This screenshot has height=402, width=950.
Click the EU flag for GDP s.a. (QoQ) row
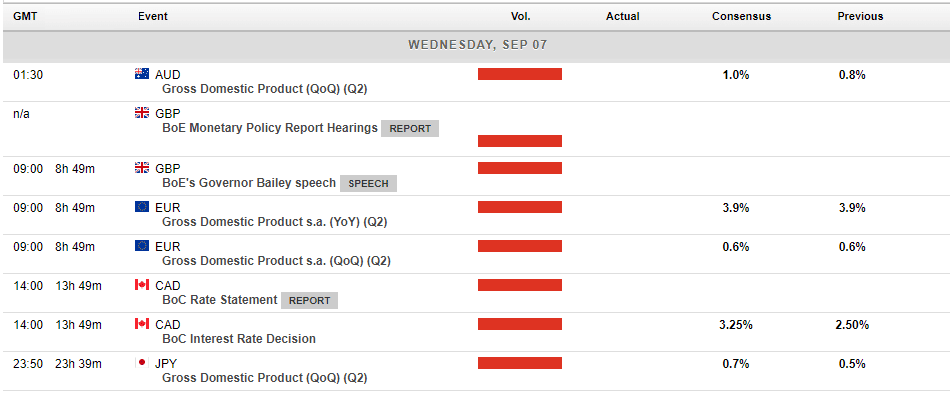(x=141, y=246)
